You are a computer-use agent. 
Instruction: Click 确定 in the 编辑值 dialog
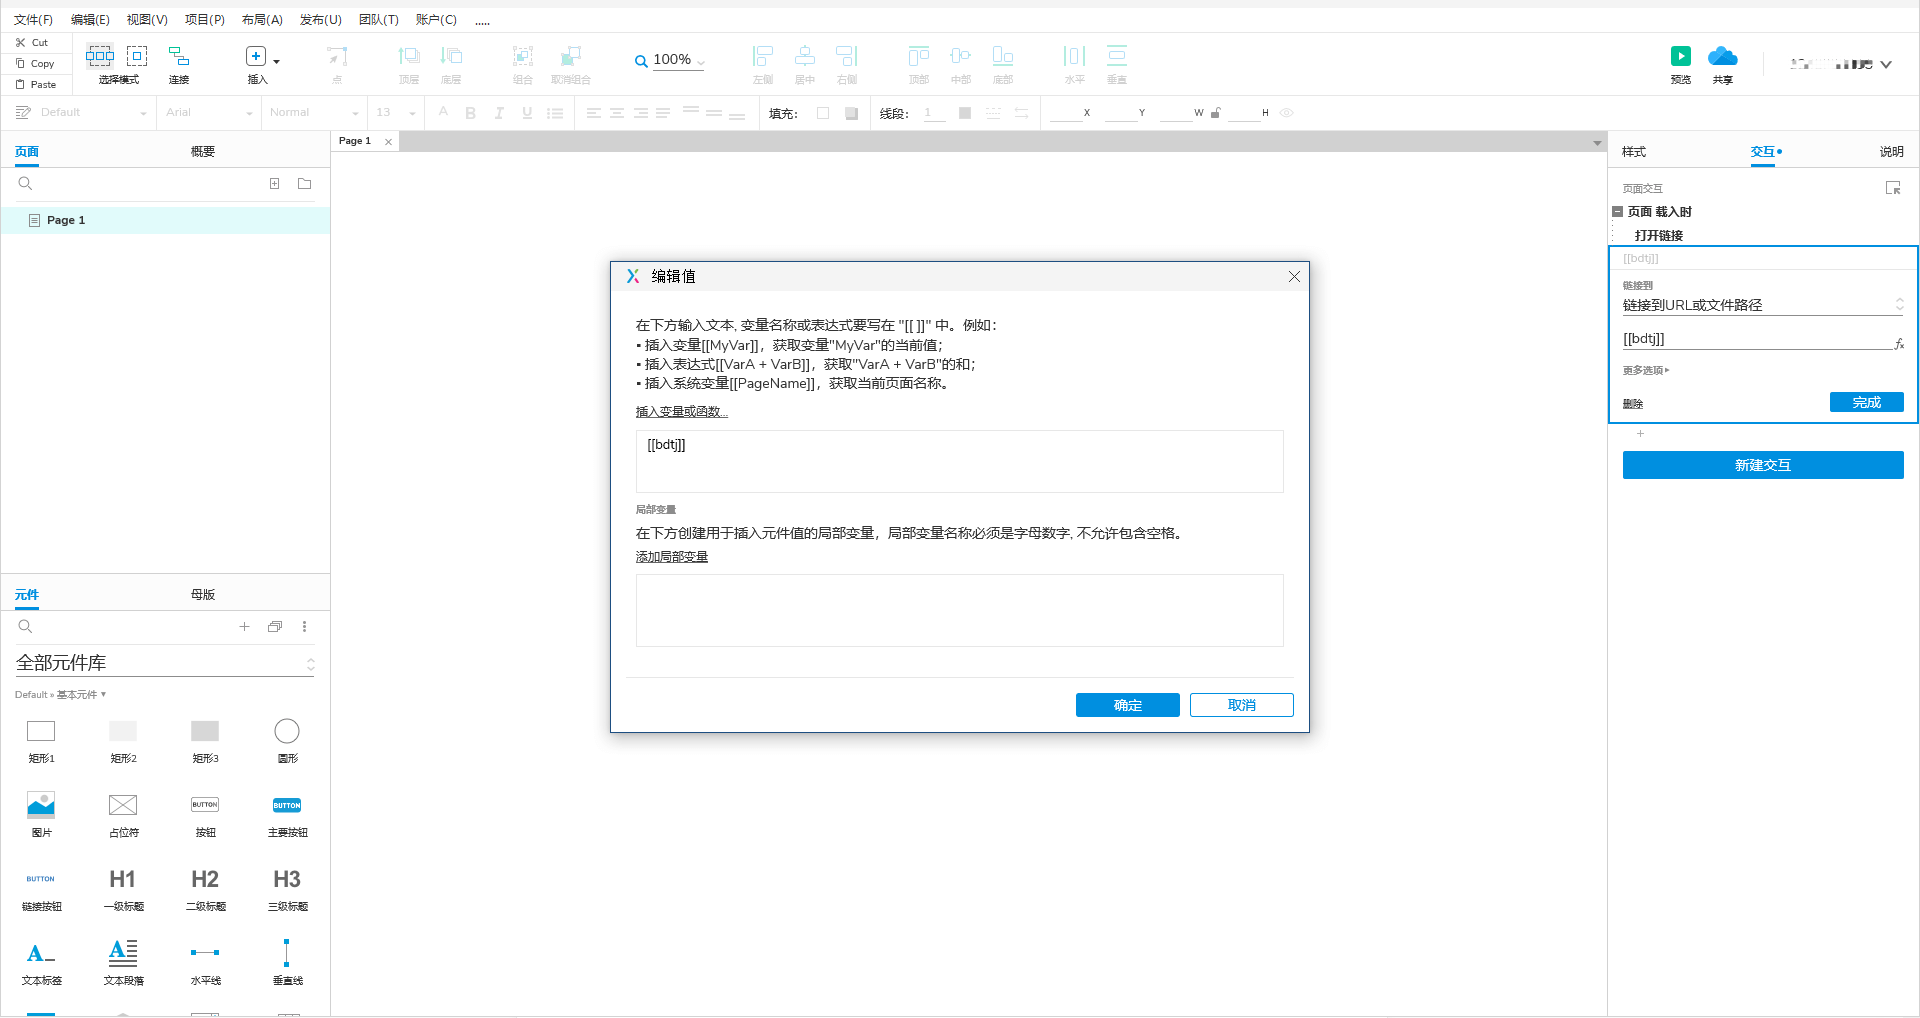tap(1127, 705)
